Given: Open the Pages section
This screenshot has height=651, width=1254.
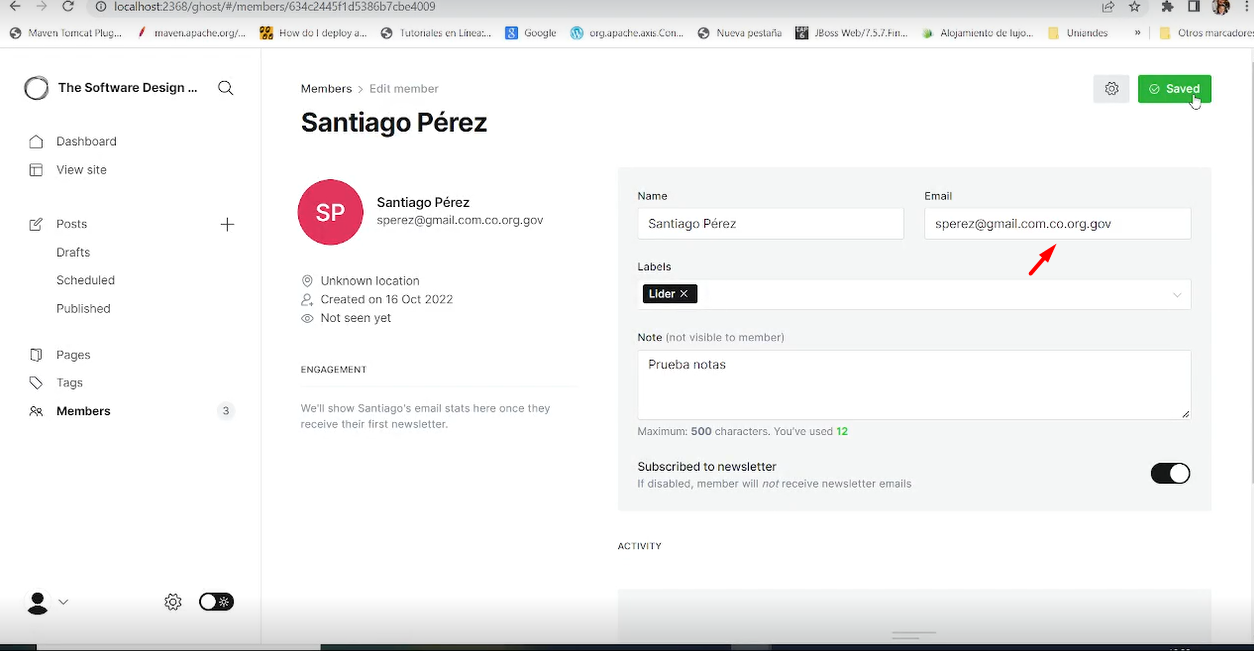Looking at the screenshot, I should point(36,354).
